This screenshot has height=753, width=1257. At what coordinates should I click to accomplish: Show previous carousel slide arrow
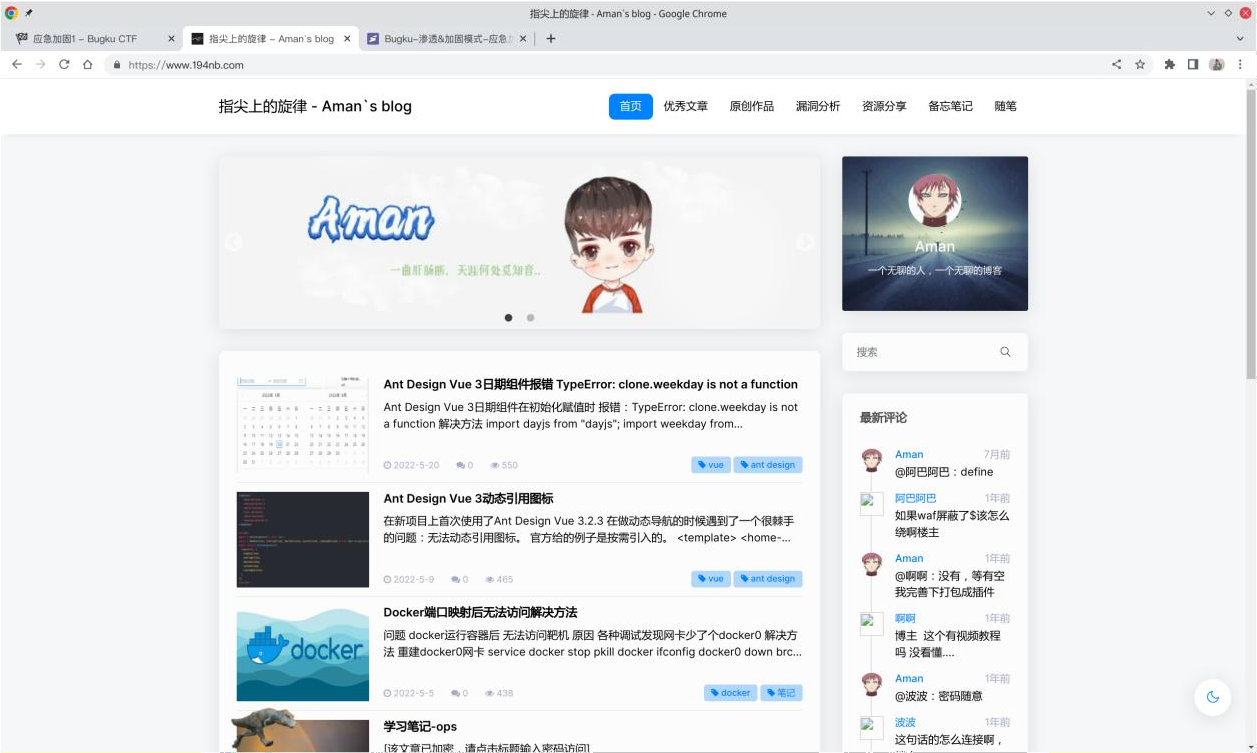pos(234,242)
